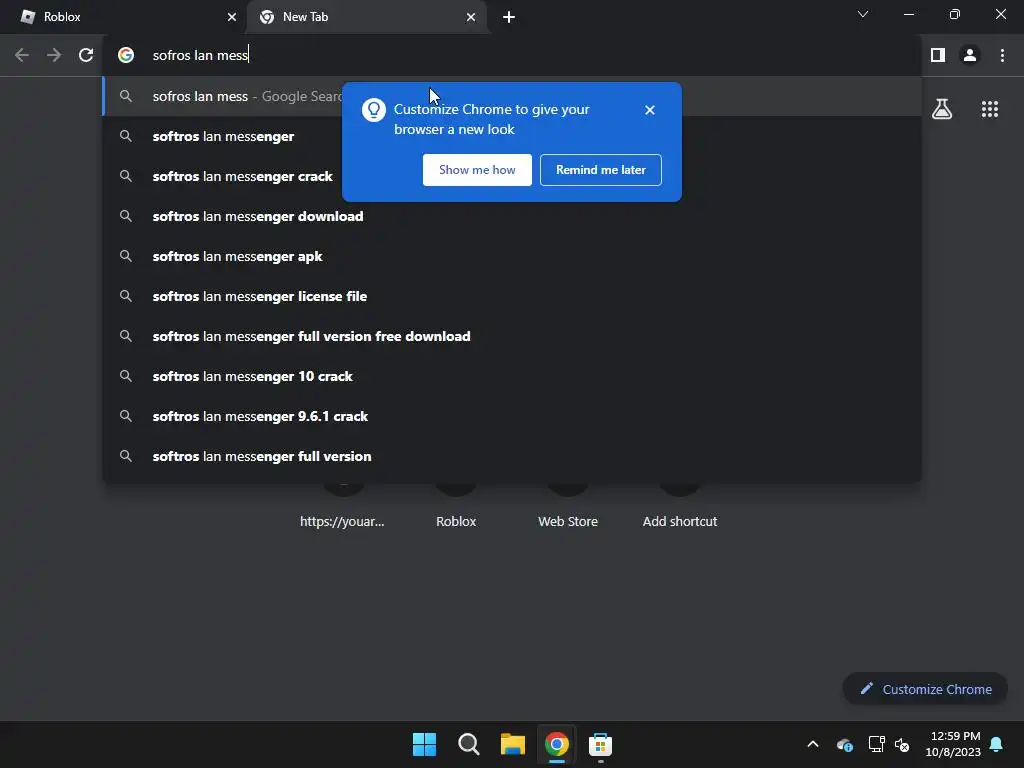Open the Search Labs flask icon
Viewport: 1024px width, 768px height.
pos(942,109)
